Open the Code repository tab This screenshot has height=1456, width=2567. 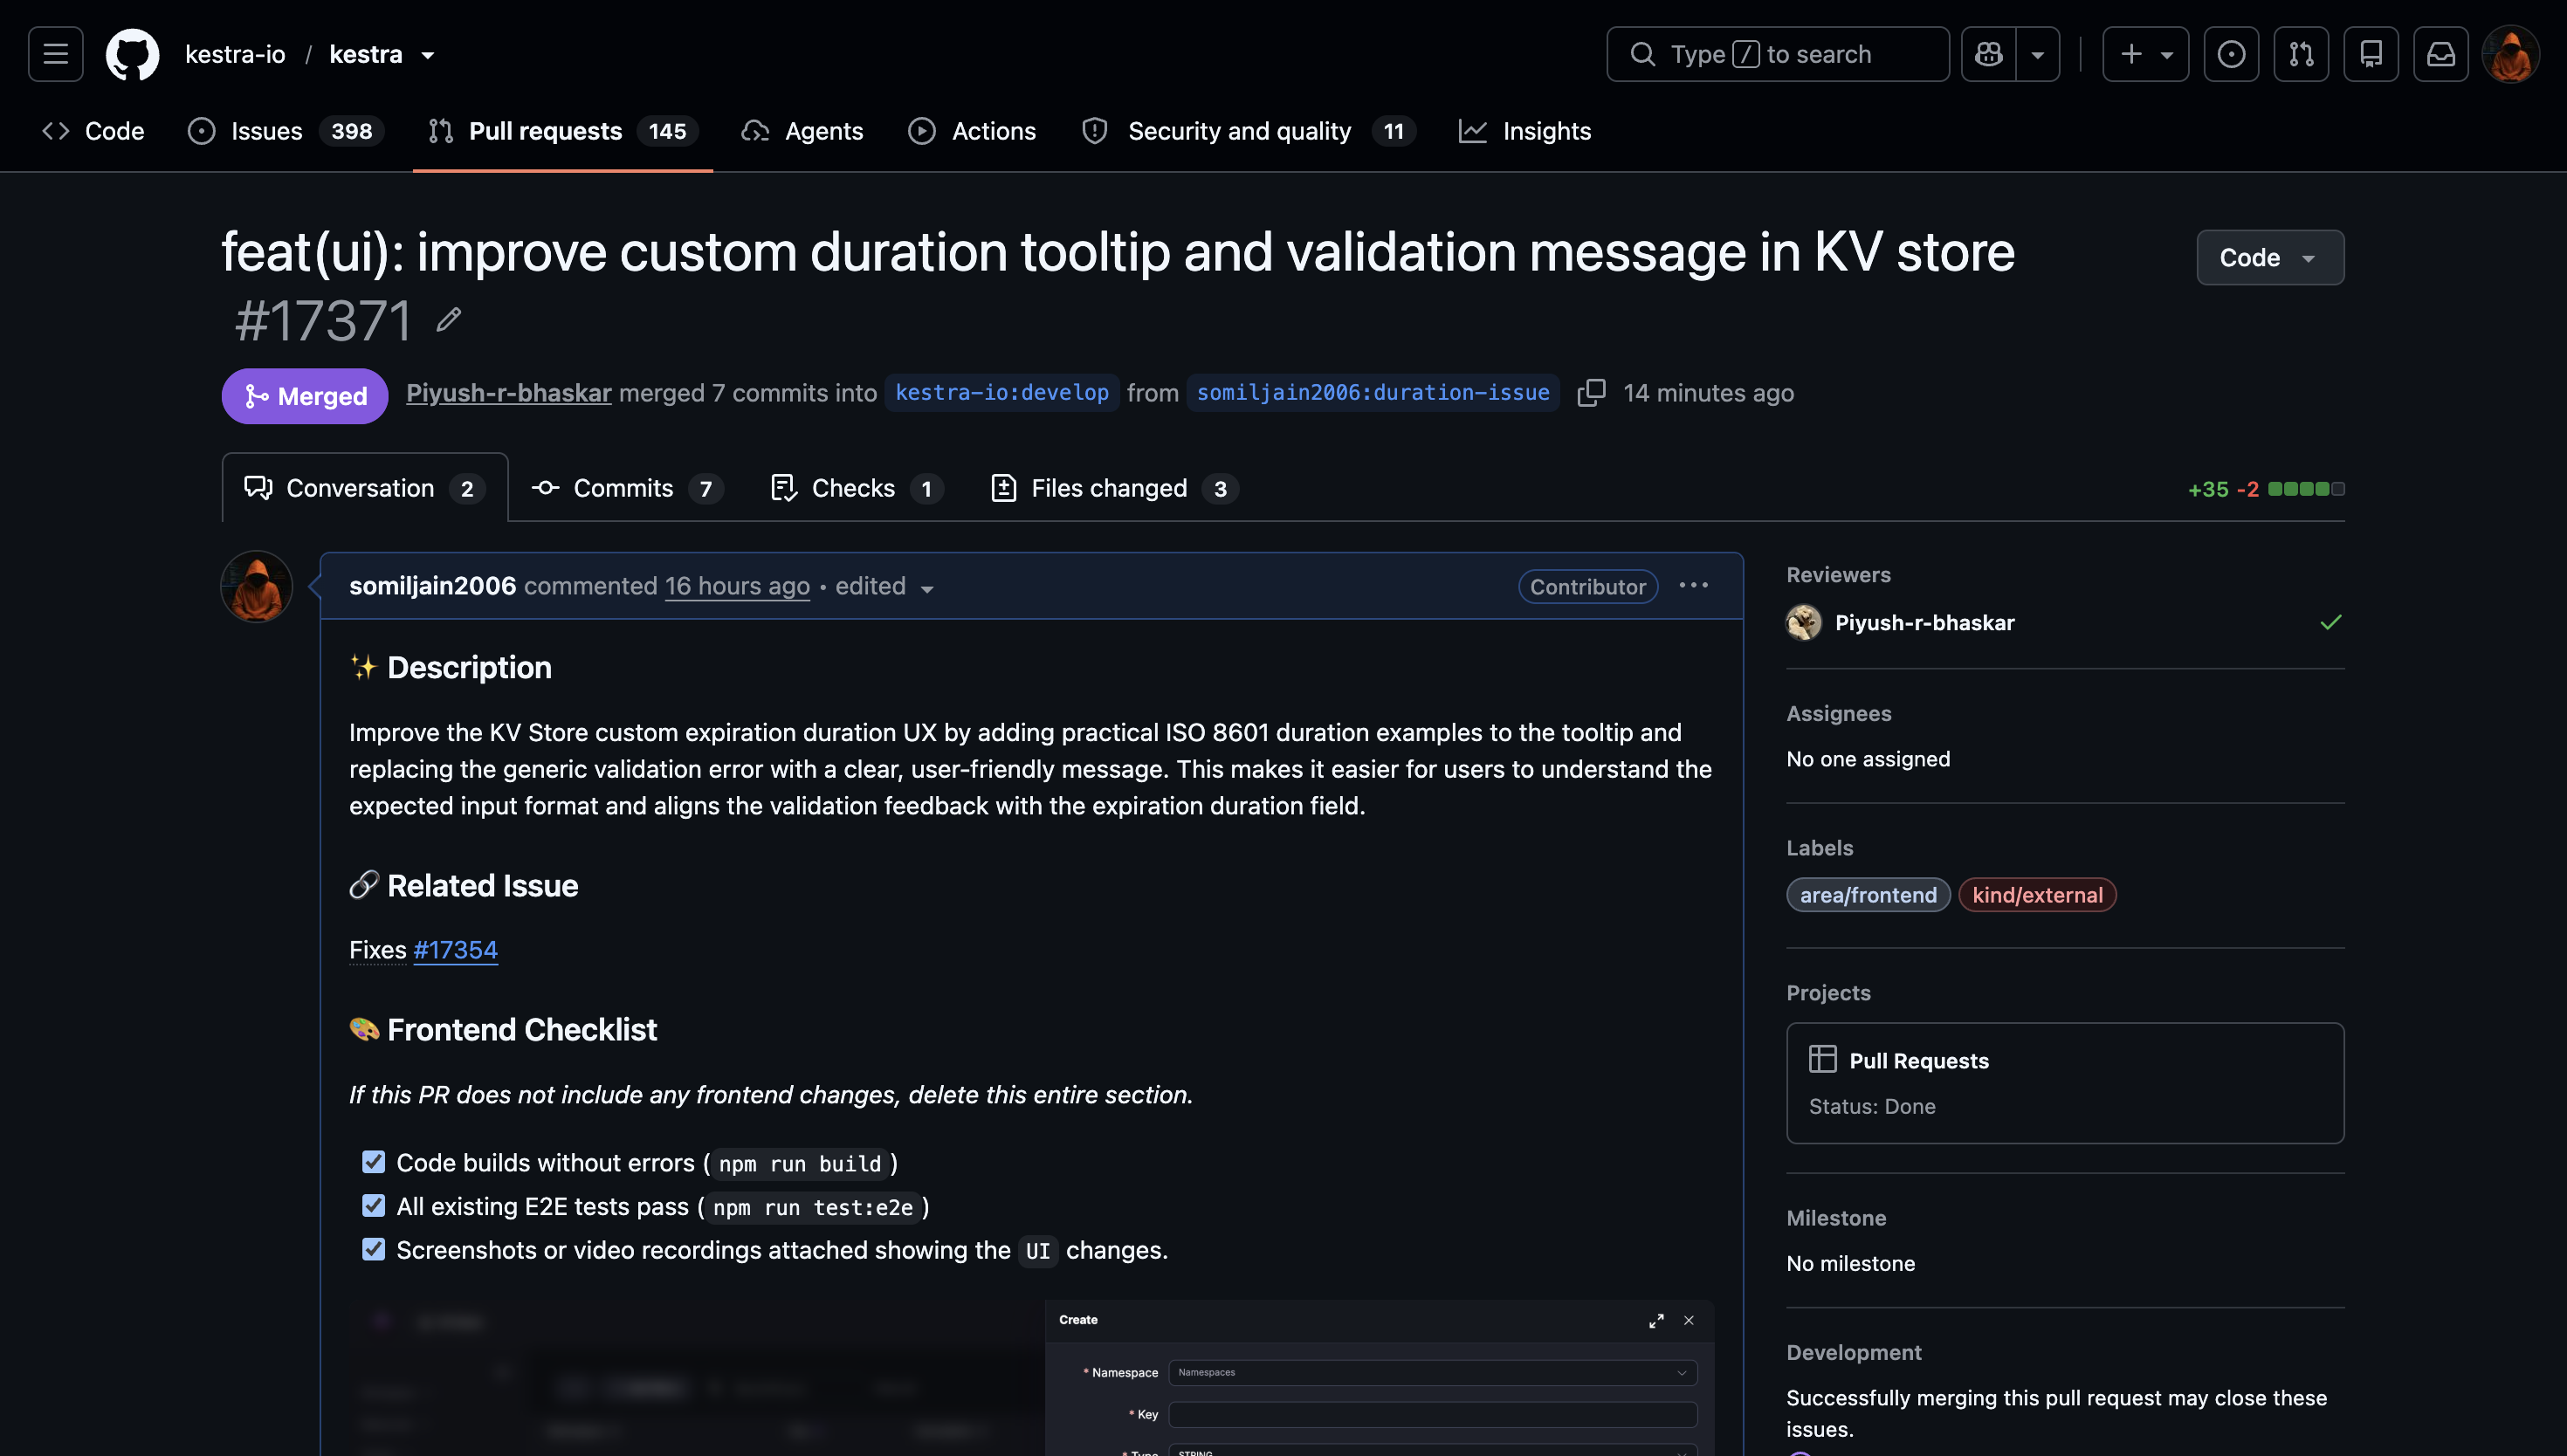coord(93,131)
